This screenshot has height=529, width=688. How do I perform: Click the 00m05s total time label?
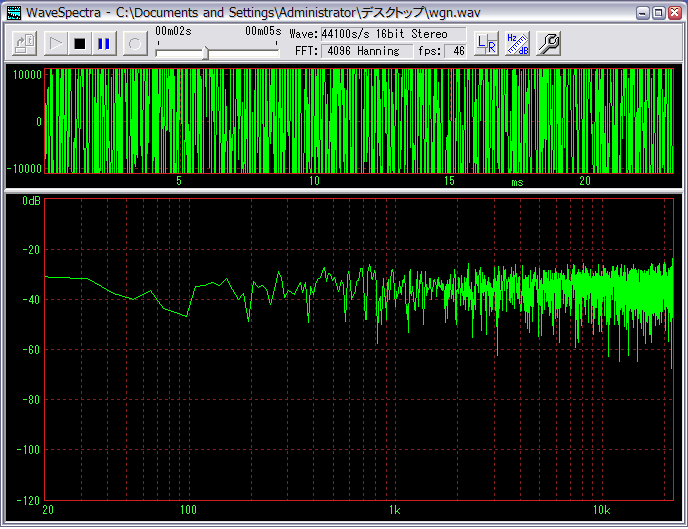[x=263, y=31]
